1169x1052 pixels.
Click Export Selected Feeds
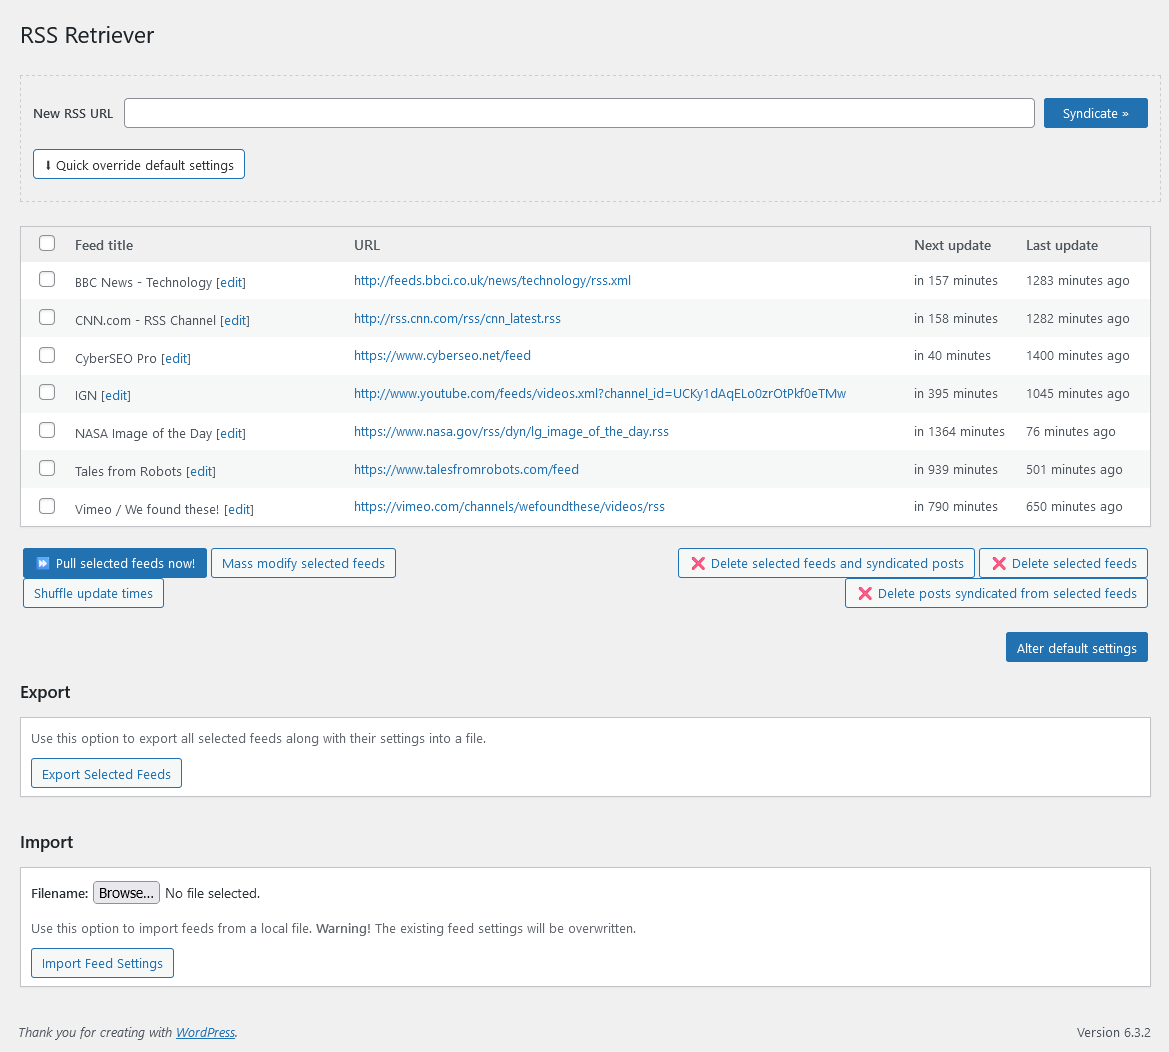[x=106, y=773]
